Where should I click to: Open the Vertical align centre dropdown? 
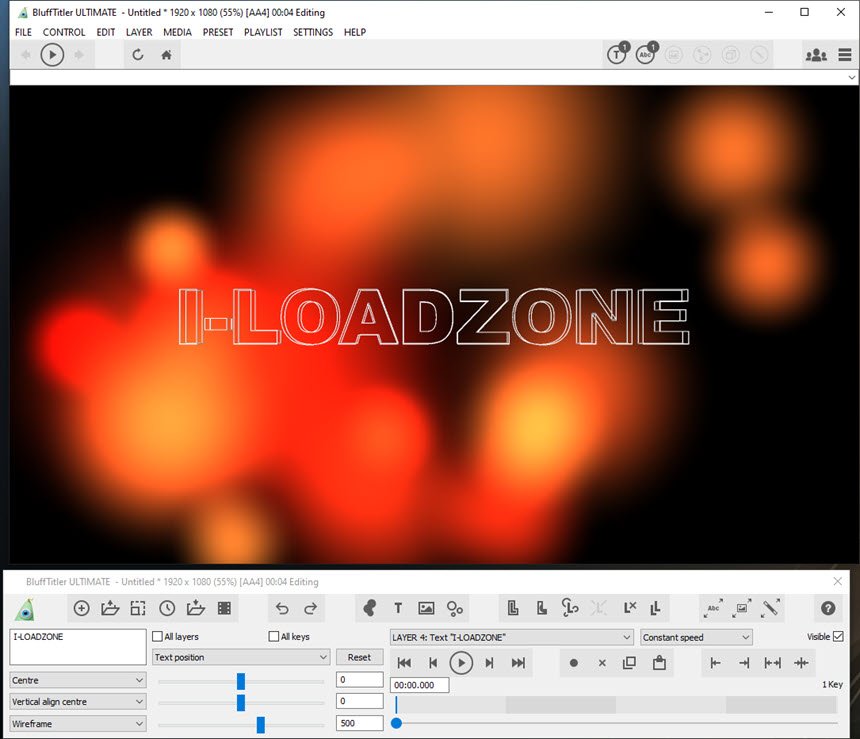pos(78,702)
